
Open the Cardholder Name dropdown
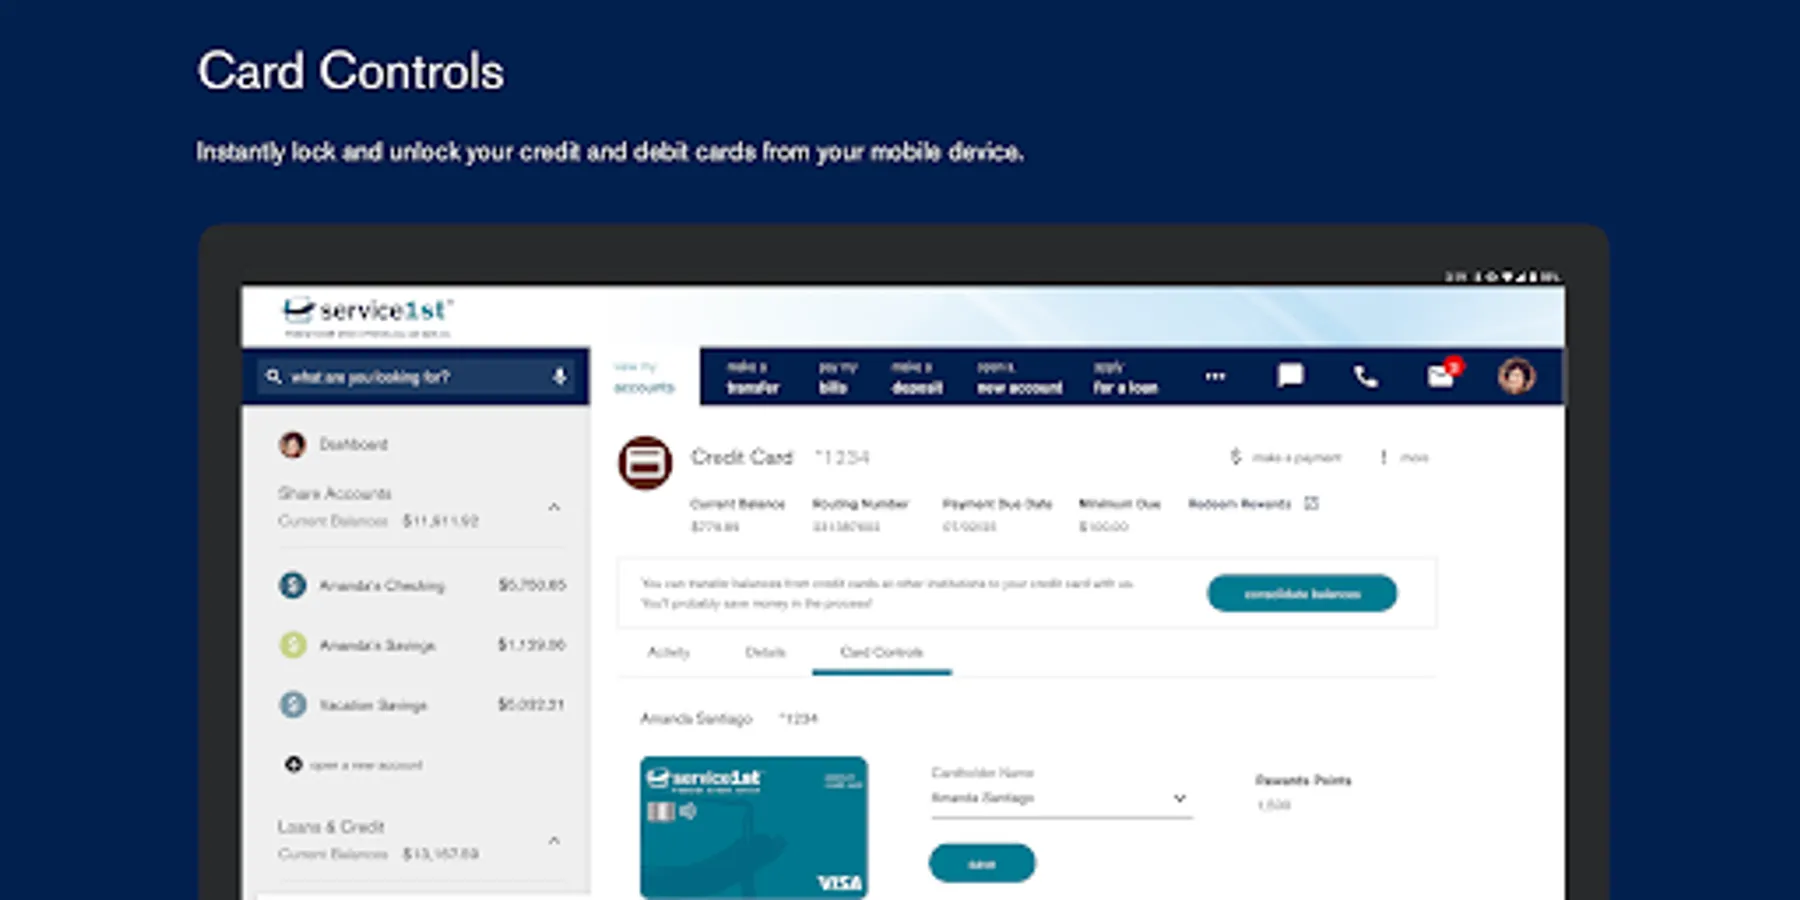pyautogui.click(x=1061, y=798)
